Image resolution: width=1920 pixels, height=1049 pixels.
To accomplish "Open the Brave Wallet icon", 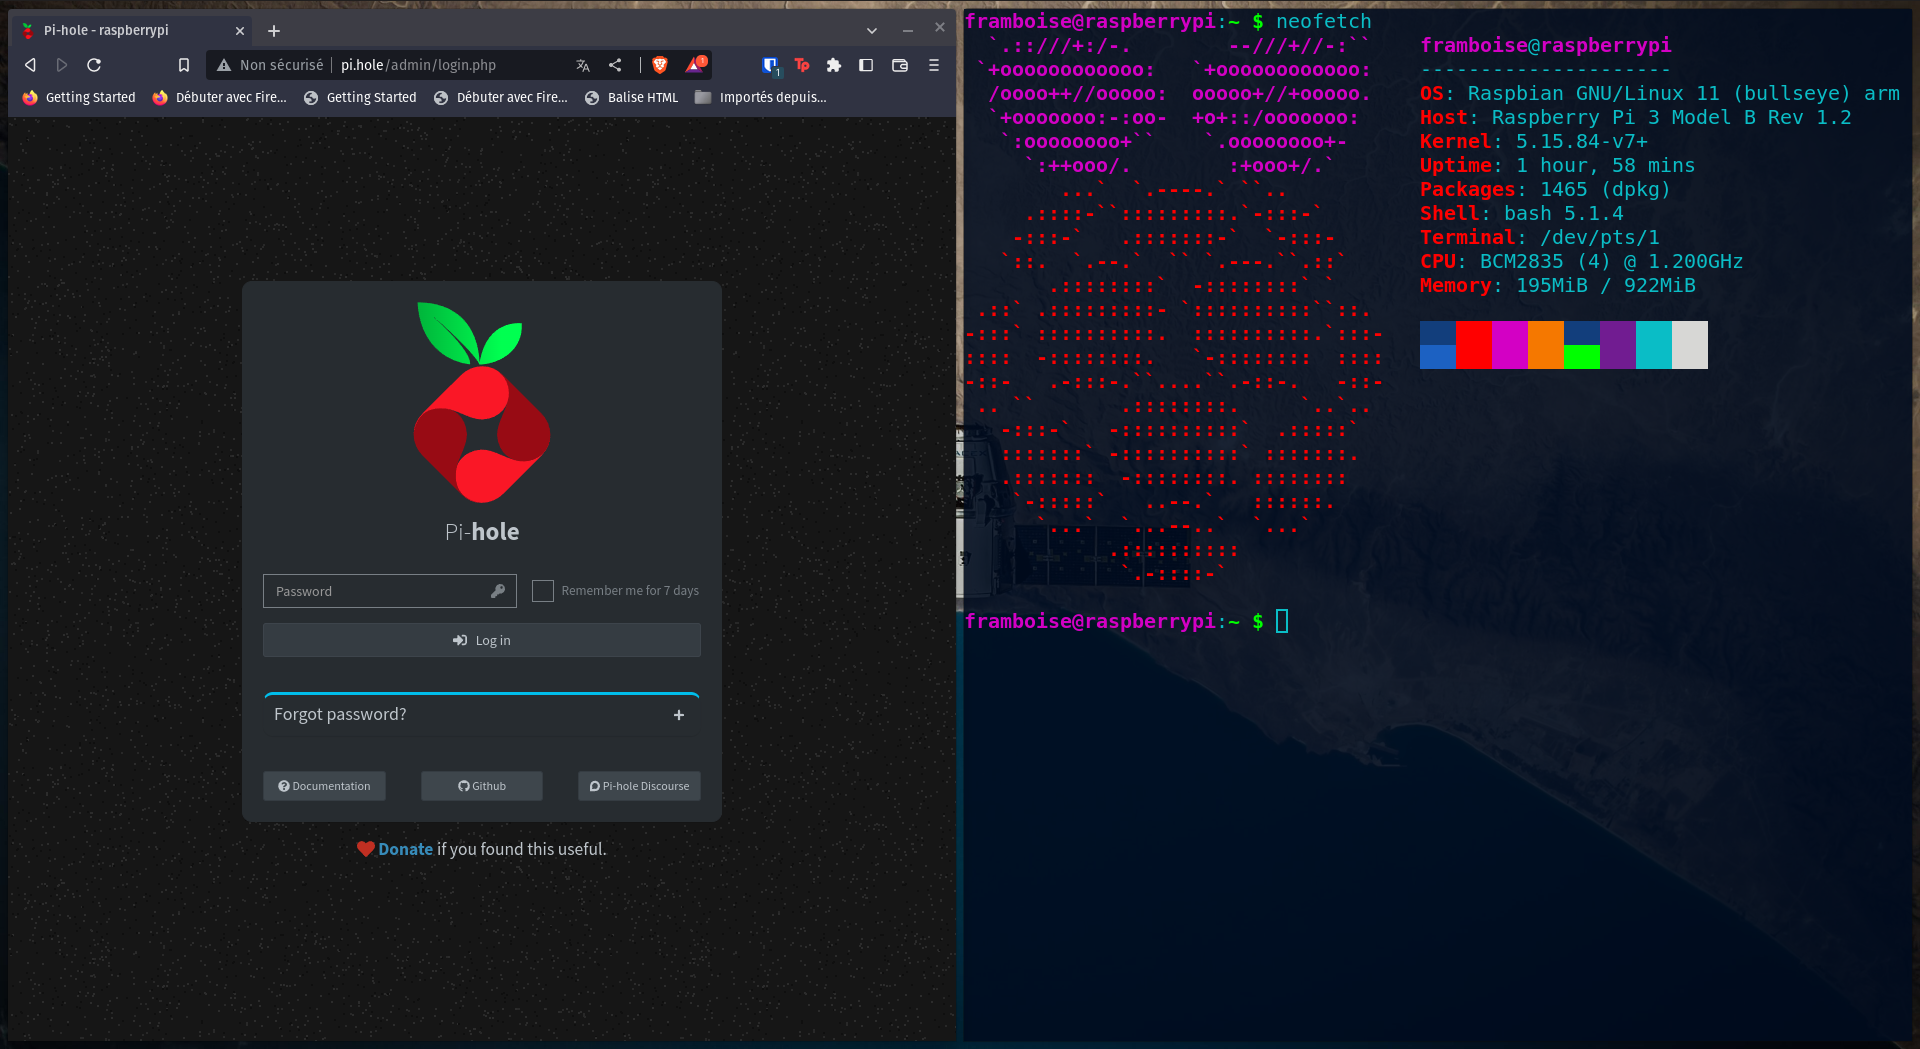I will click(900, 65).
